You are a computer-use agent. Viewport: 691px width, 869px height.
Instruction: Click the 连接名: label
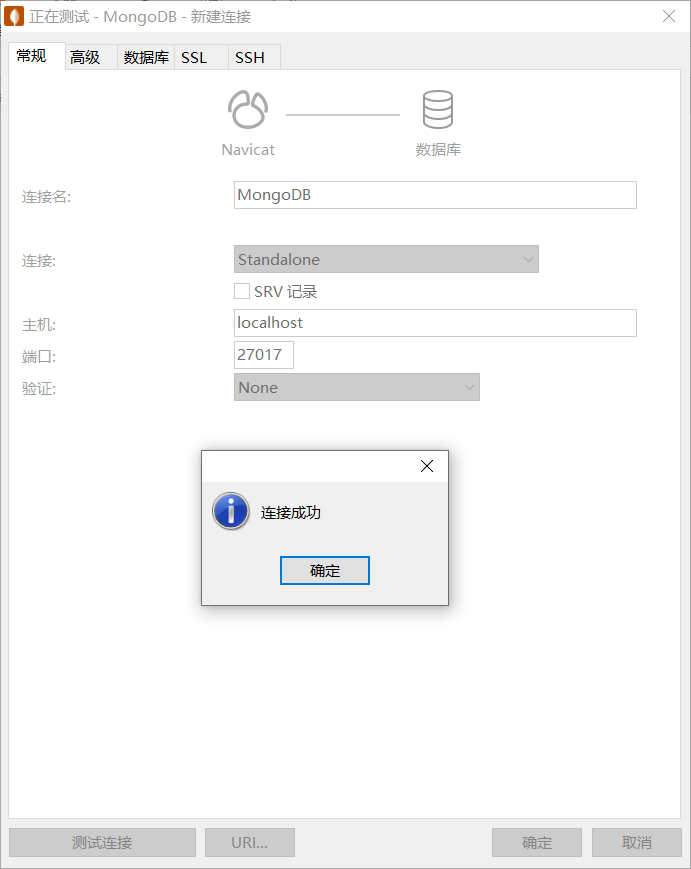47,197
